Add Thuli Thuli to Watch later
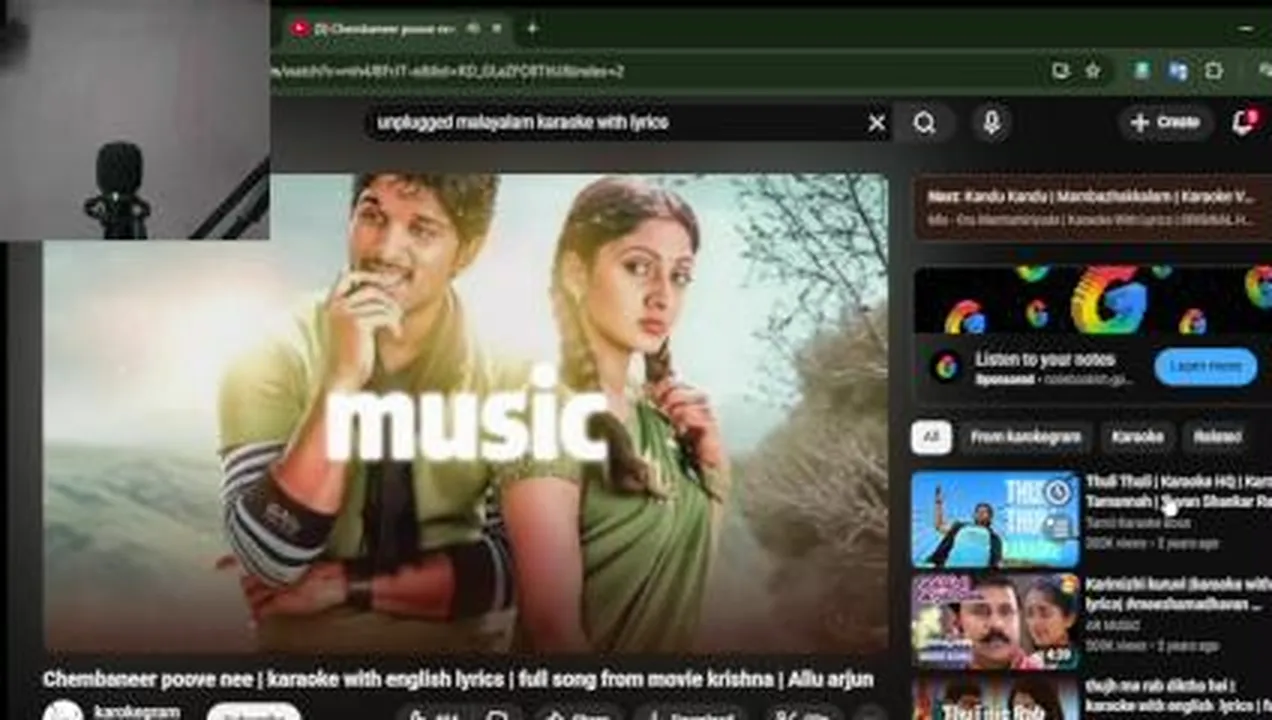Image resolution: width=1272 pixels, height=720 pixels. tap(1058, 491)
